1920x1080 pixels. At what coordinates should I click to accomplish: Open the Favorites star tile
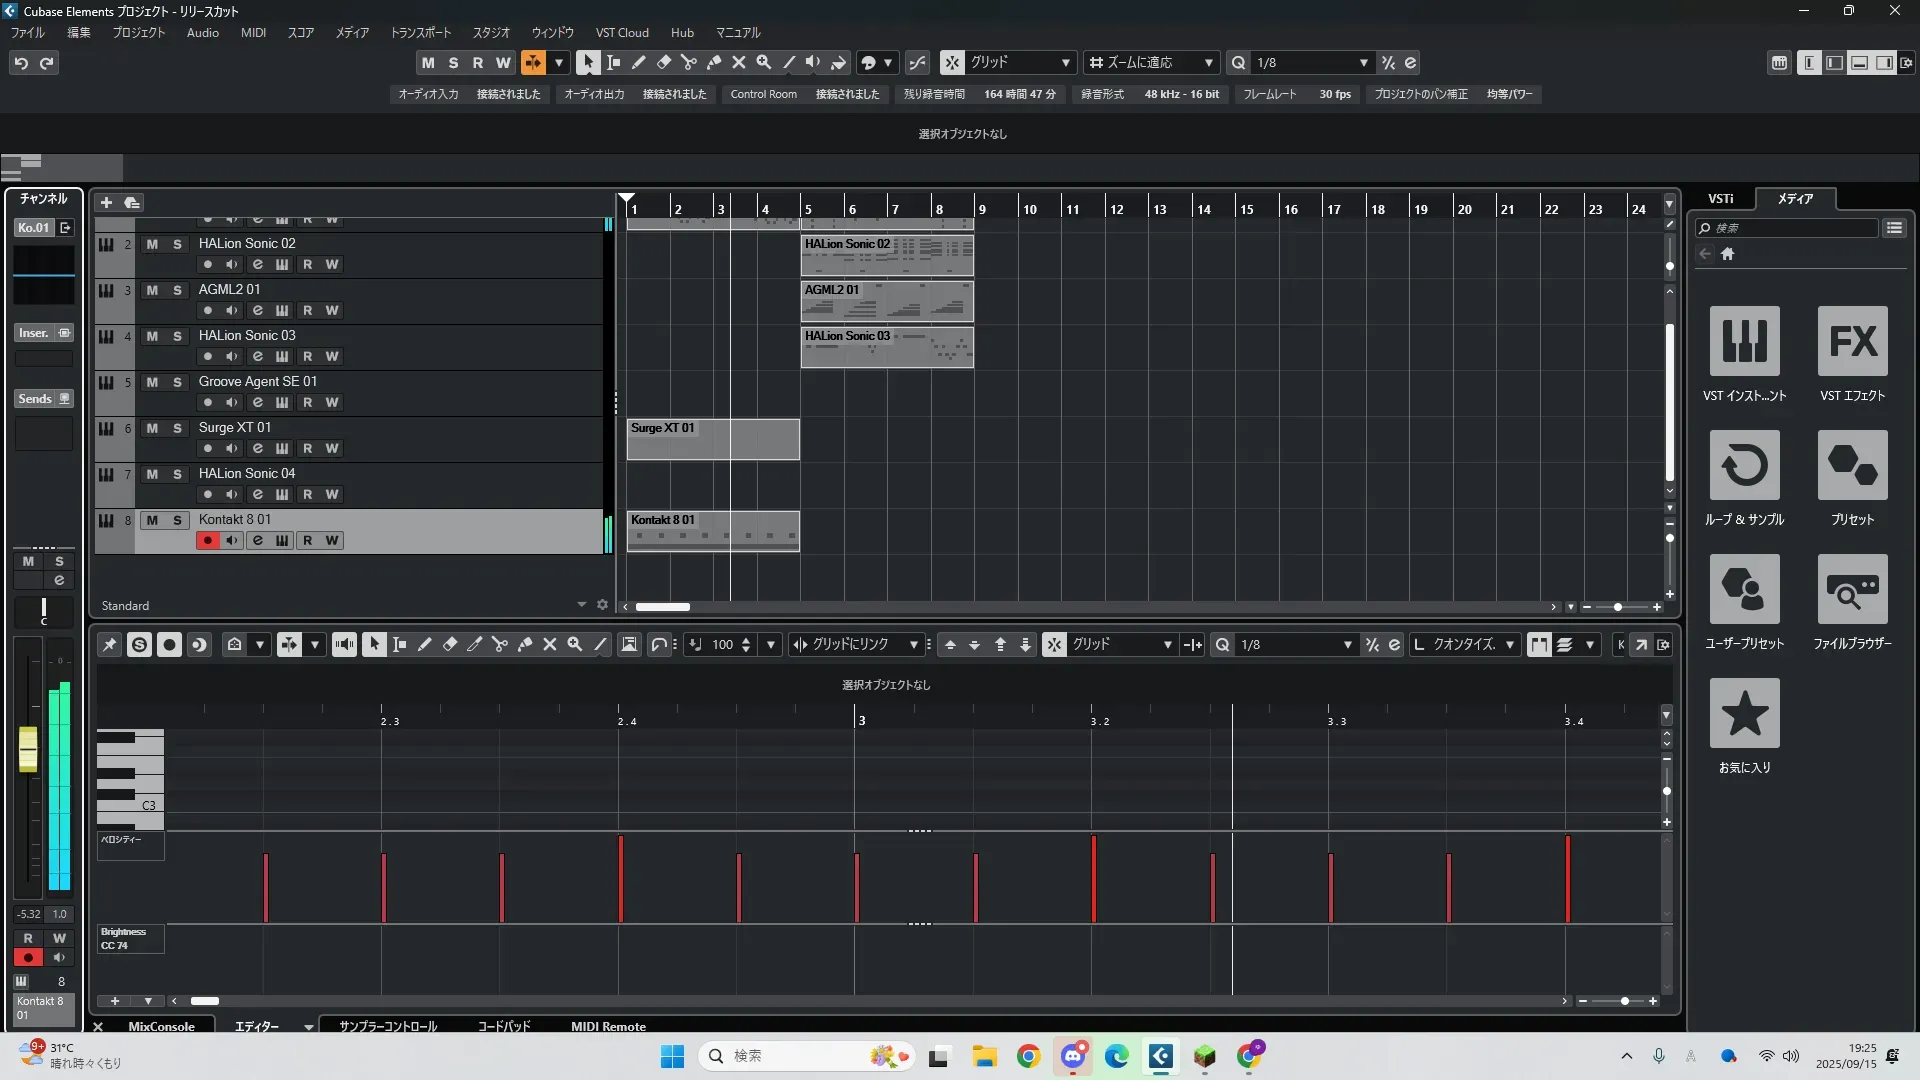pyautogui.click(x=1744, y=714)
